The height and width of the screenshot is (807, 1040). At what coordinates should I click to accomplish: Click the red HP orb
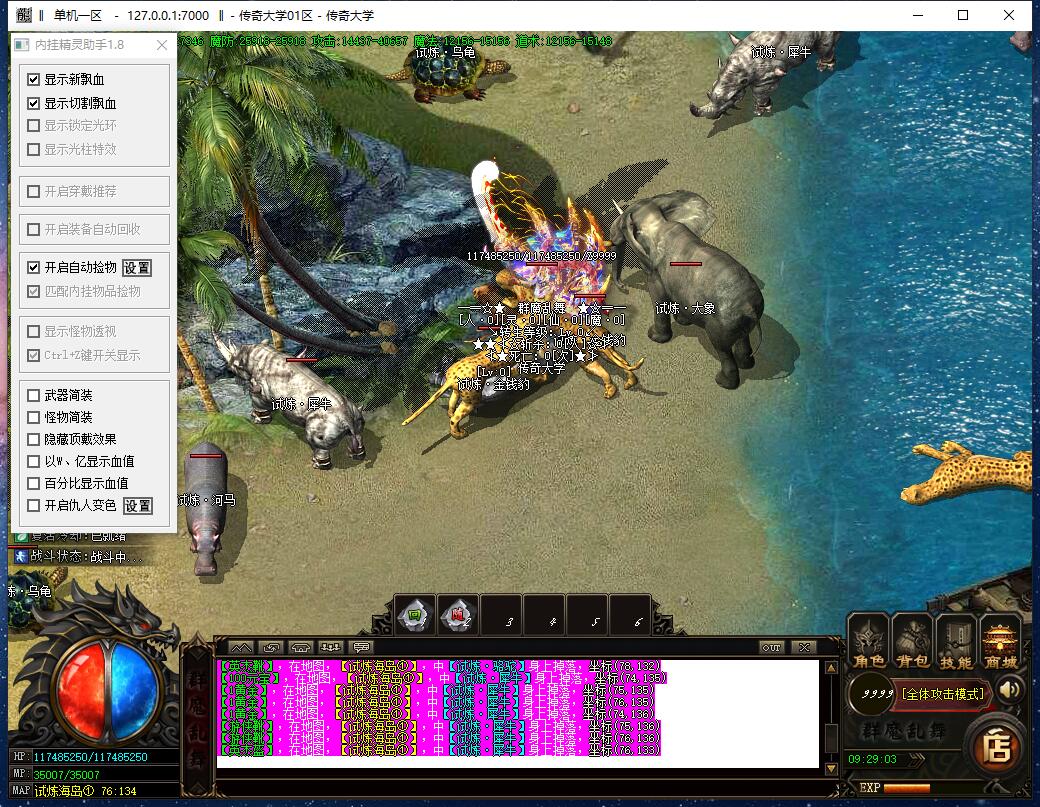[x=82, y=691]
